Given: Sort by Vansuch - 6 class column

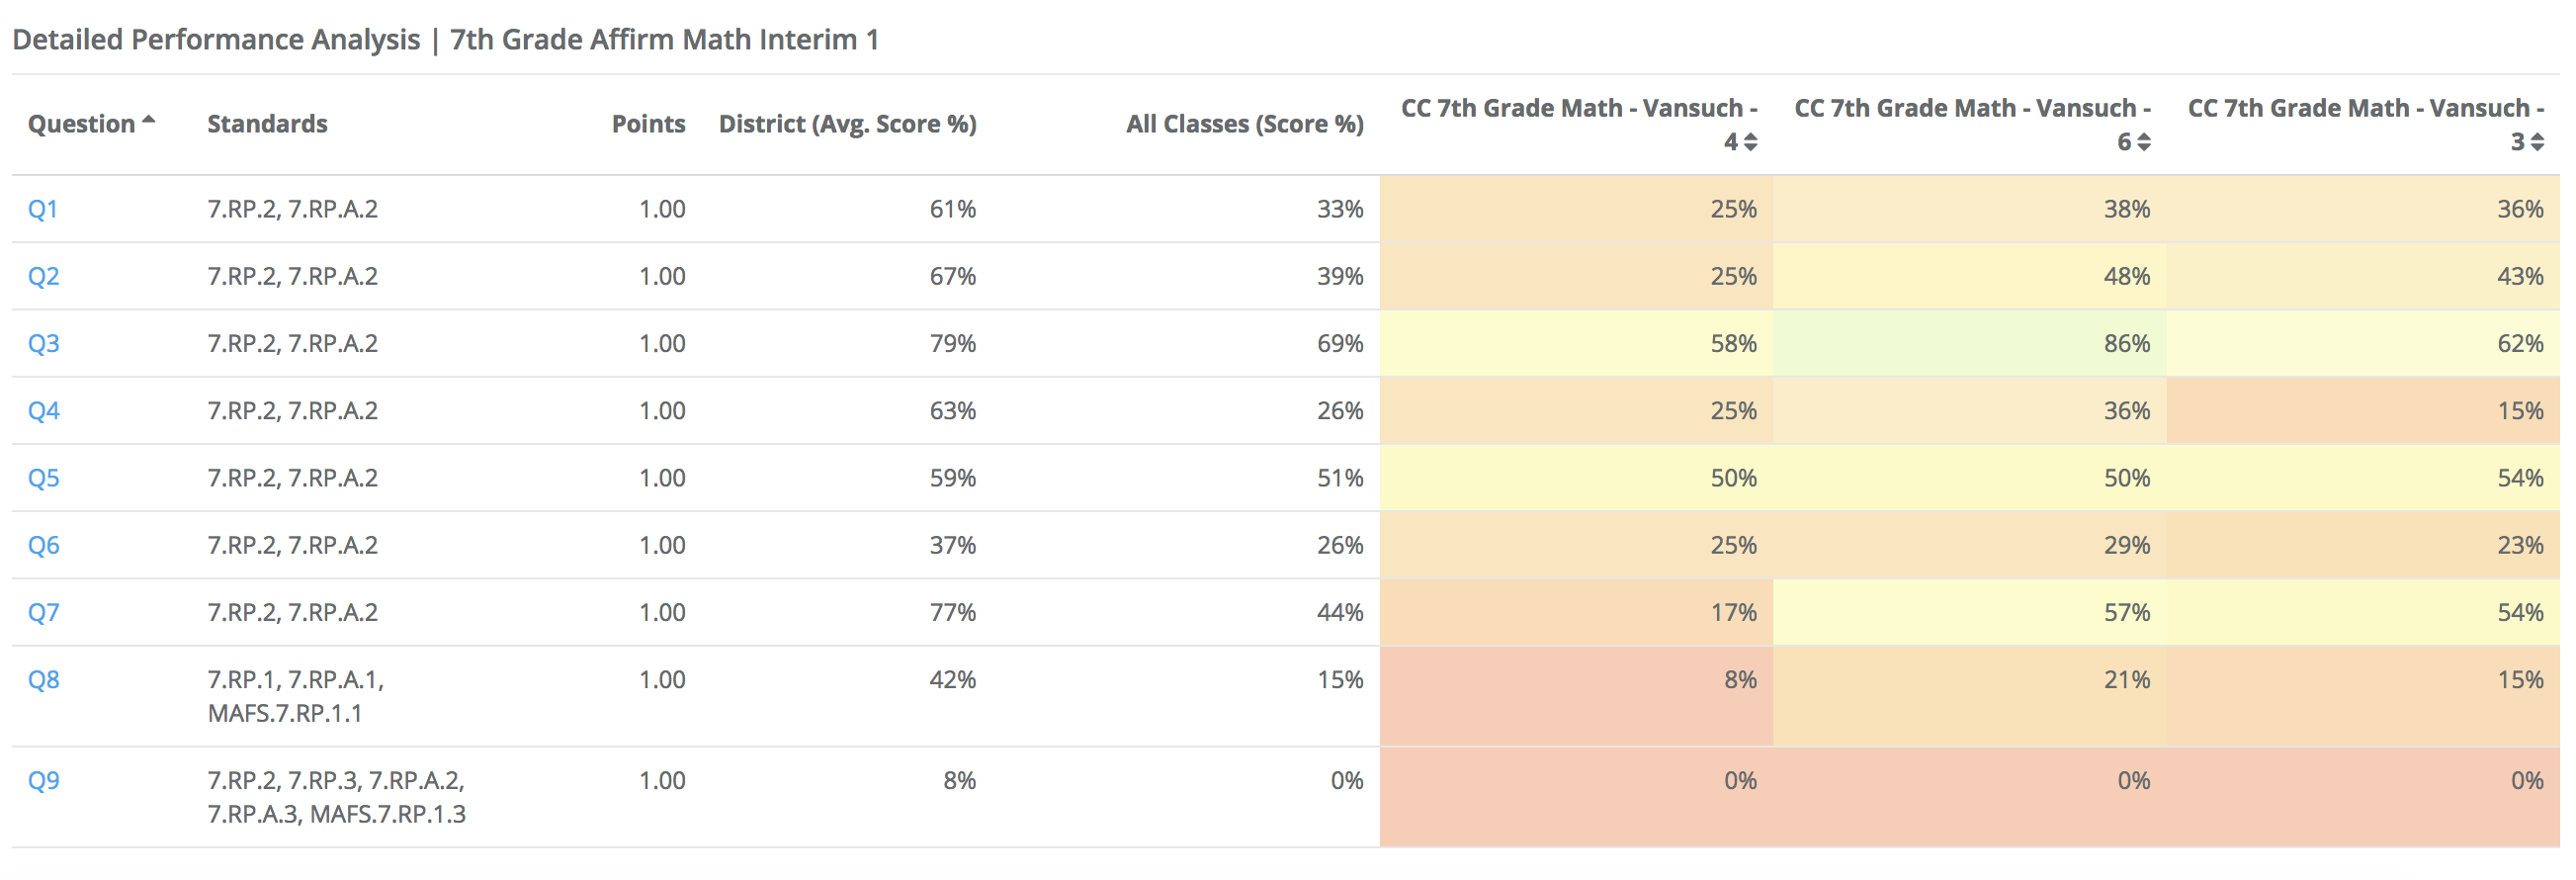Looking at the screenshot, I should click(2143, 143).
